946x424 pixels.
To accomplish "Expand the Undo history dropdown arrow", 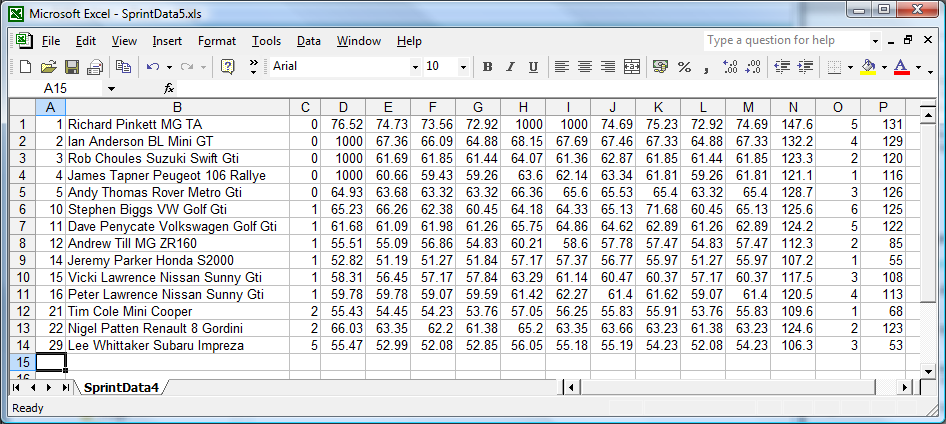I will tap(170, 67).
